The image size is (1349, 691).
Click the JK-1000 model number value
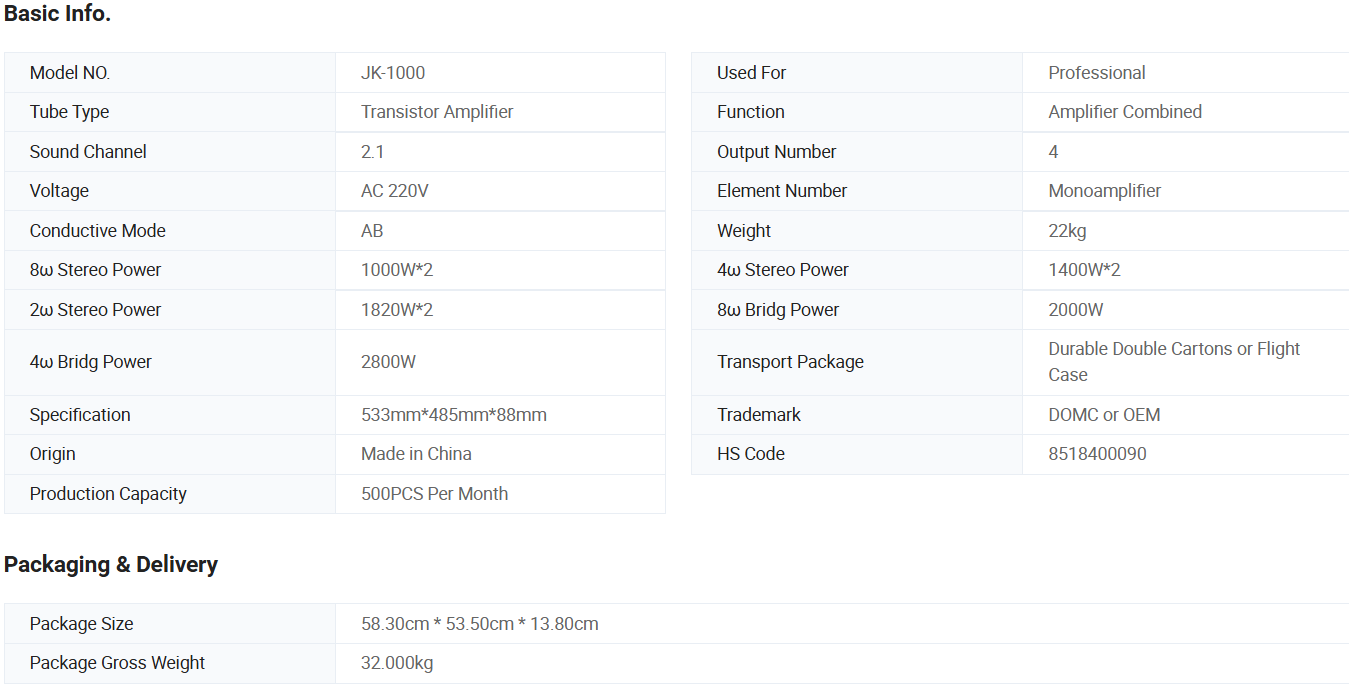click(393, 73)
